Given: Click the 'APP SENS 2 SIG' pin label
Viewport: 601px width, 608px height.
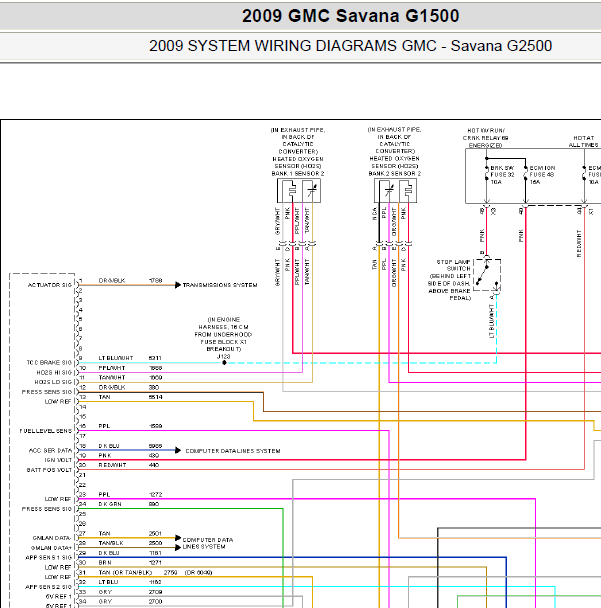Looking at the screenshot, I should [x=48, y=587].
